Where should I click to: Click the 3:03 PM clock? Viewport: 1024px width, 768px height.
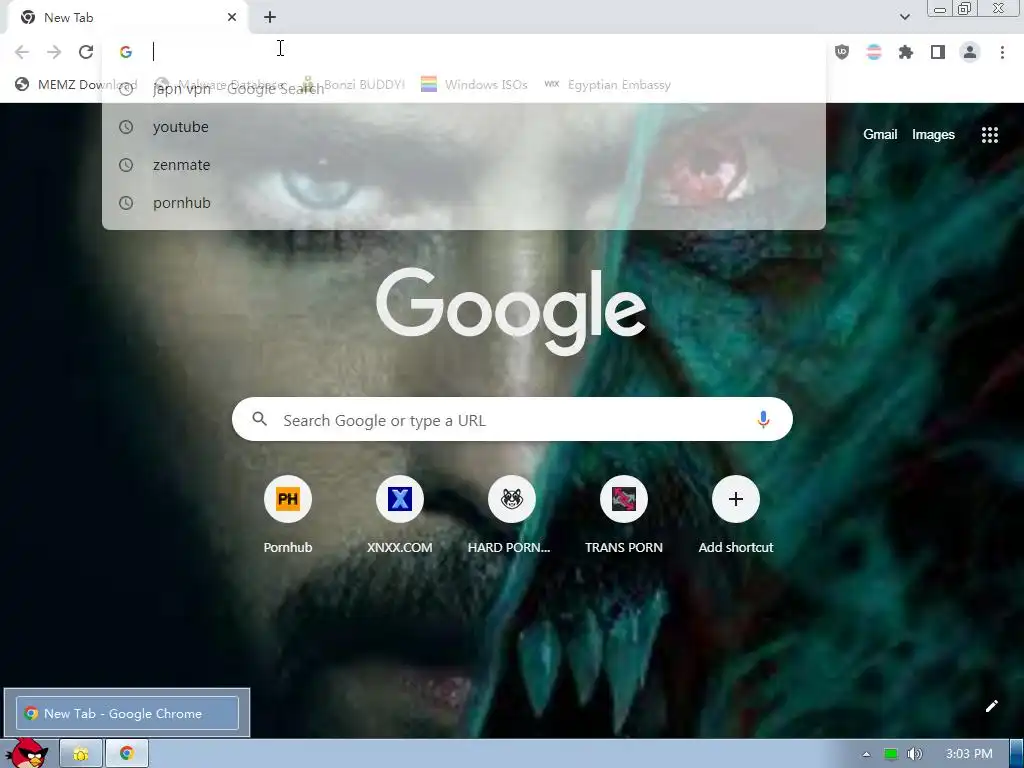(969, 754)
